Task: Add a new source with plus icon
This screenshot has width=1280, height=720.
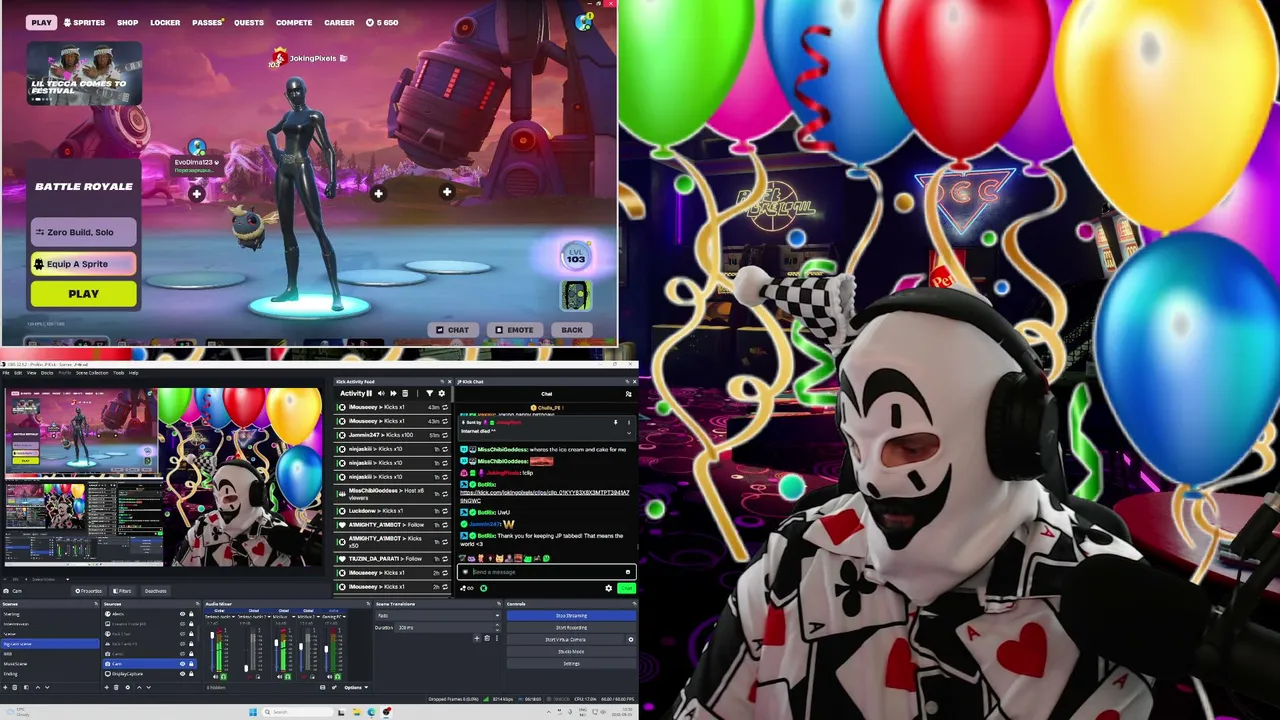Action: click(x=108, y=687)
